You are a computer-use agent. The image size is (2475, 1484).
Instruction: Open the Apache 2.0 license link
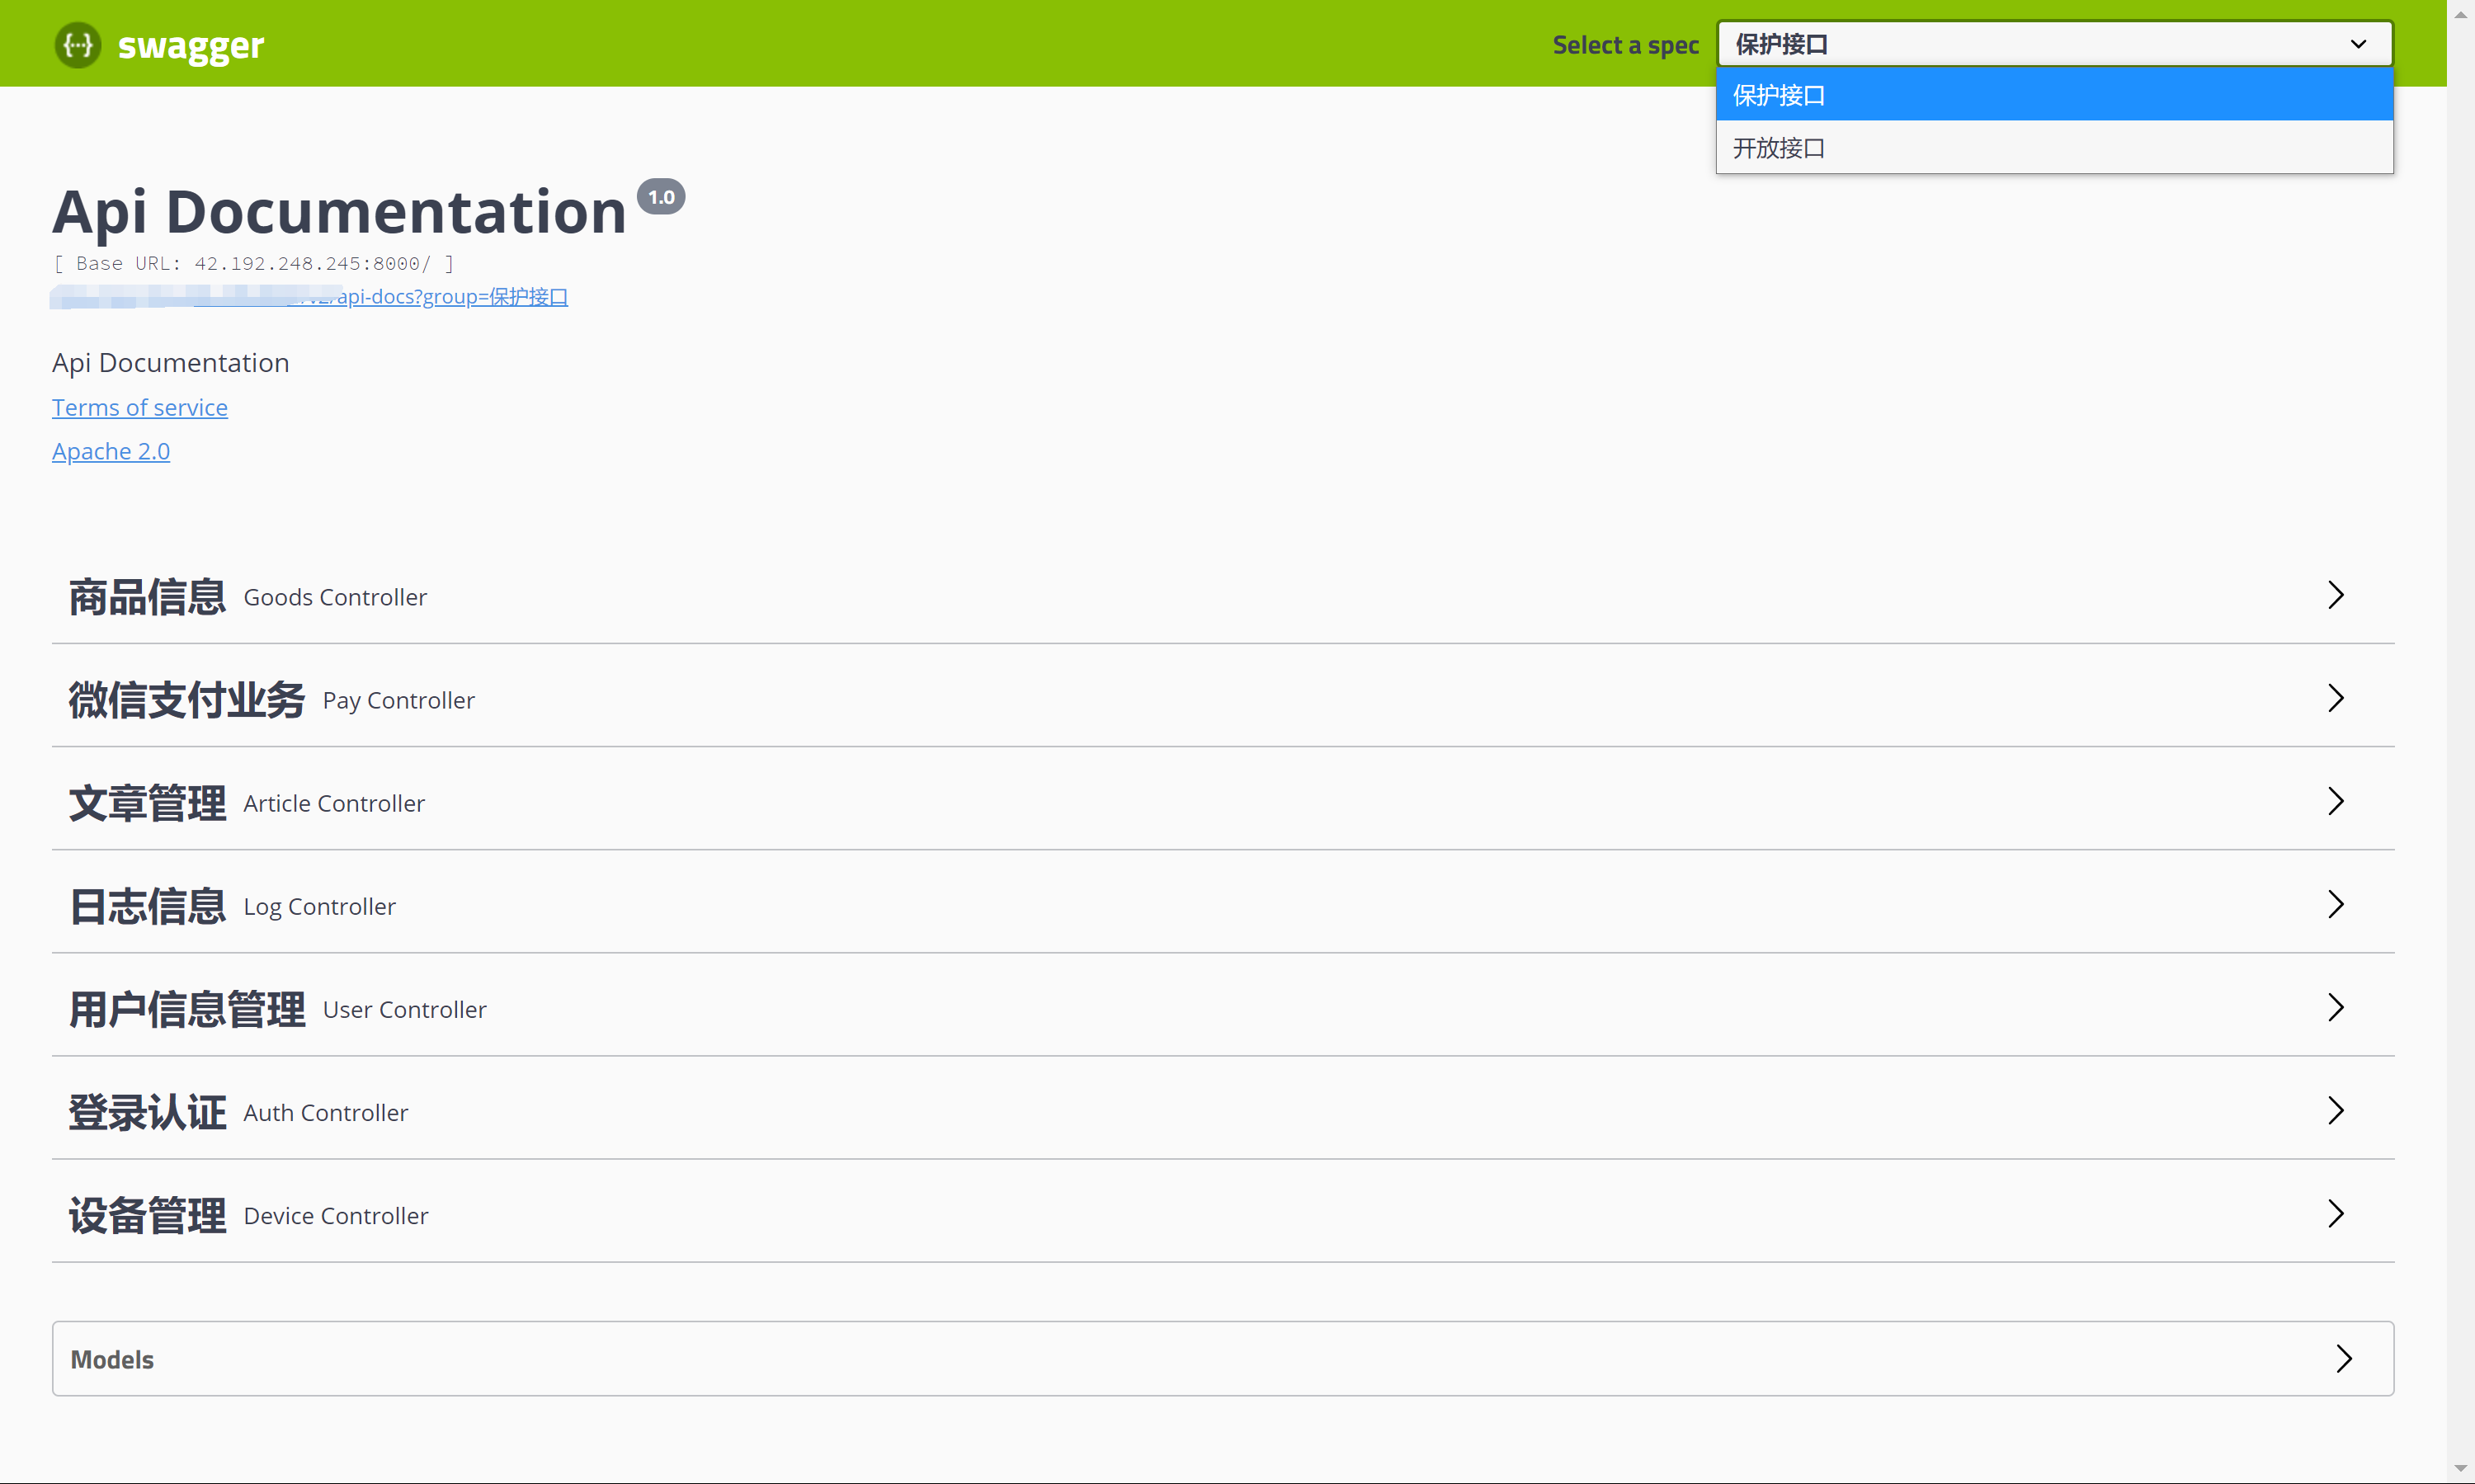pos(111,451)
